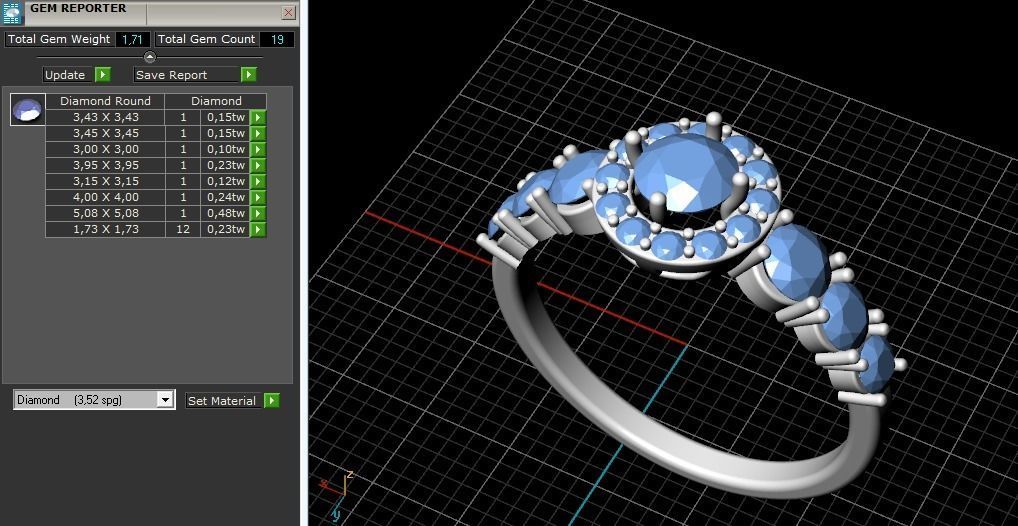
Task: Click green arrow for 1,73 X 1,73 row
Action: coord(258,229)
